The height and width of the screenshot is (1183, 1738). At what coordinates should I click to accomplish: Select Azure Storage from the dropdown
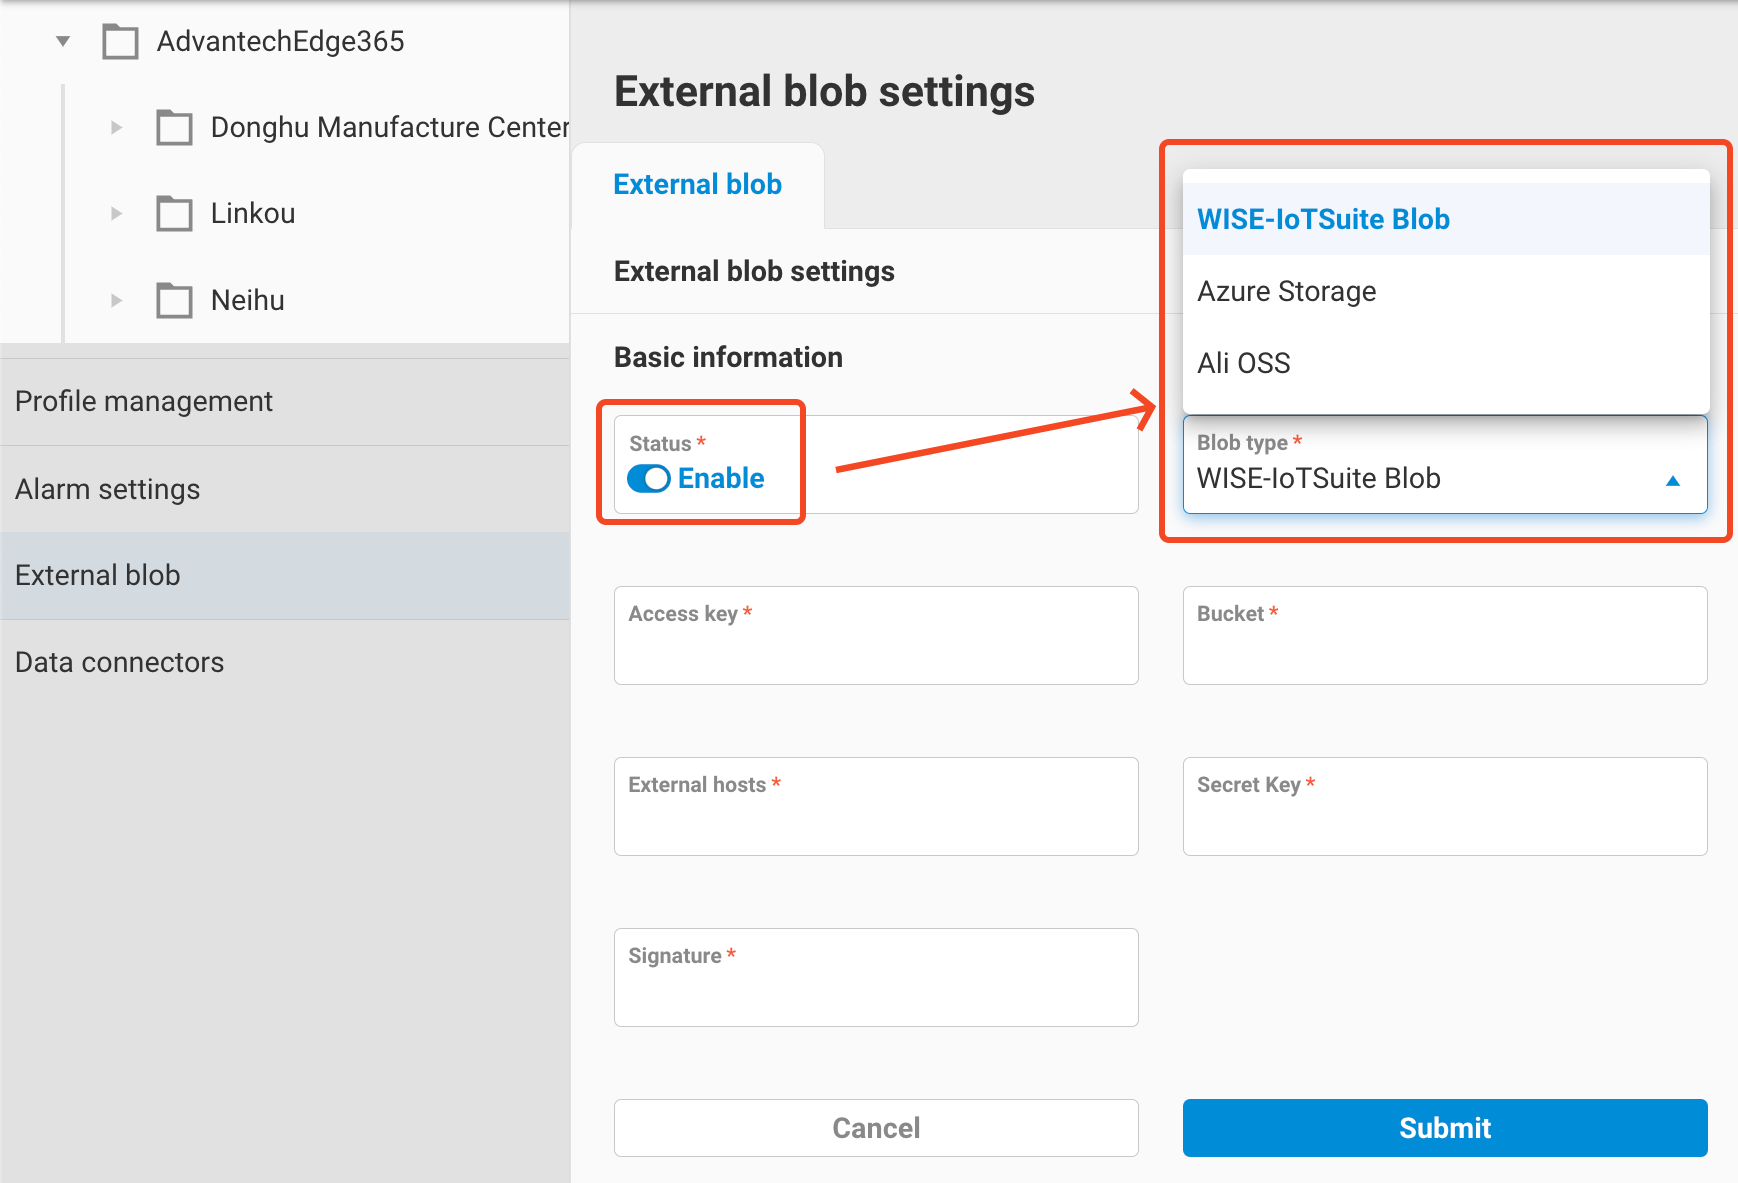coord(1287,291)
